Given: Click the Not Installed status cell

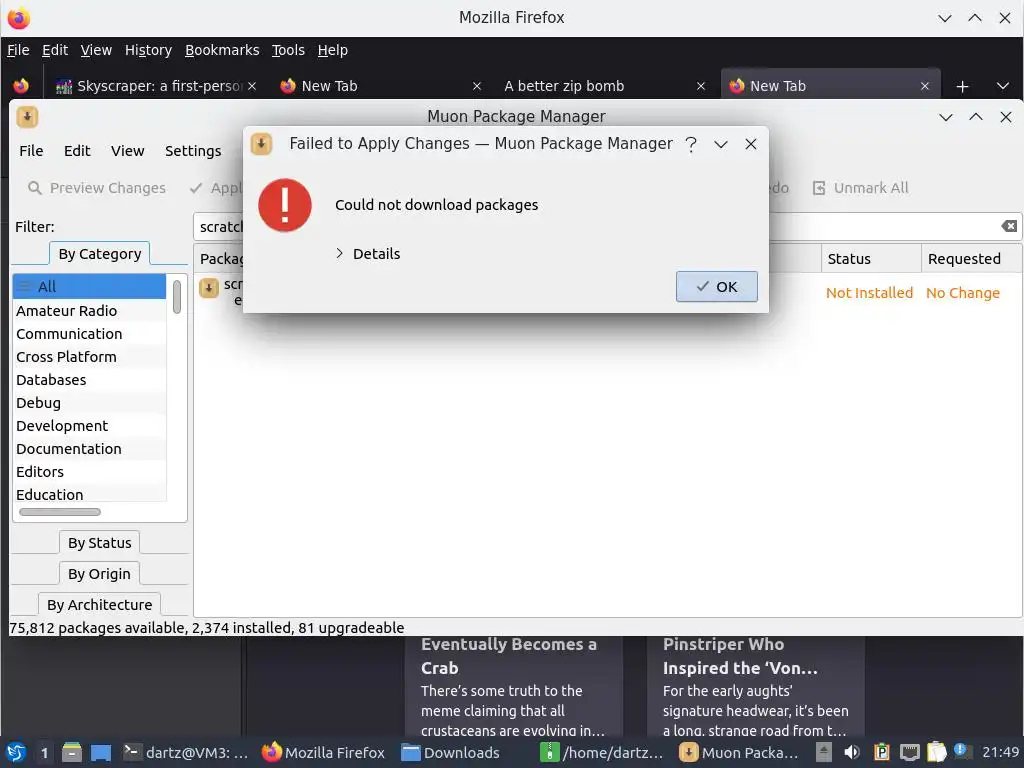Looking at the screenshot, I should pyautogui.click(x=869, y=293).
